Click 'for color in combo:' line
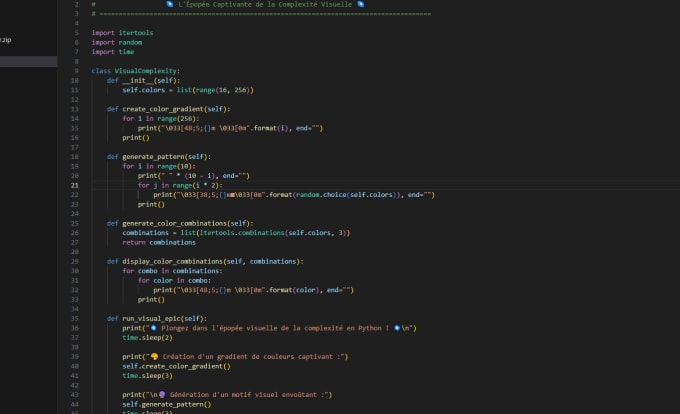 point(174,280)
